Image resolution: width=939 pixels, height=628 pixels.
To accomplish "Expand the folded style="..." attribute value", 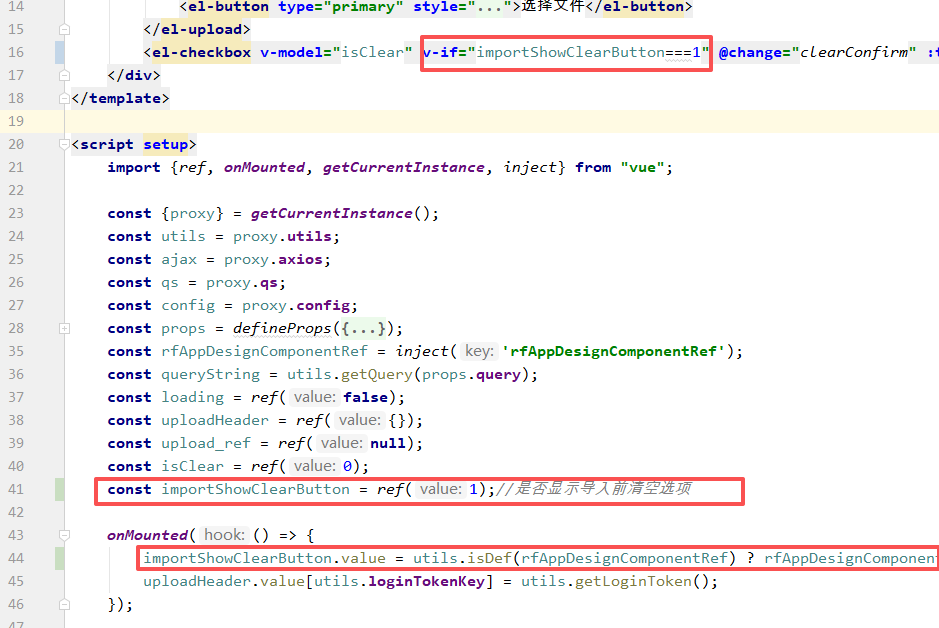I will coord(489,7).
